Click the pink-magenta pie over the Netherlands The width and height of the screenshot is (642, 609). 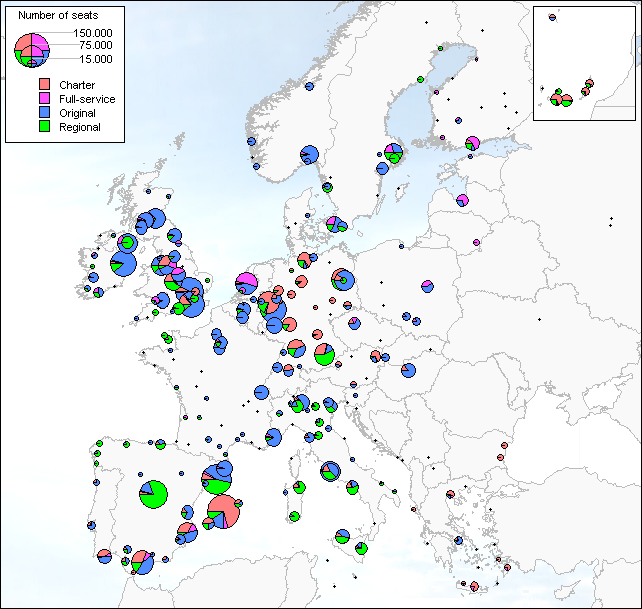pyautogui.click(x=247, y=284)
